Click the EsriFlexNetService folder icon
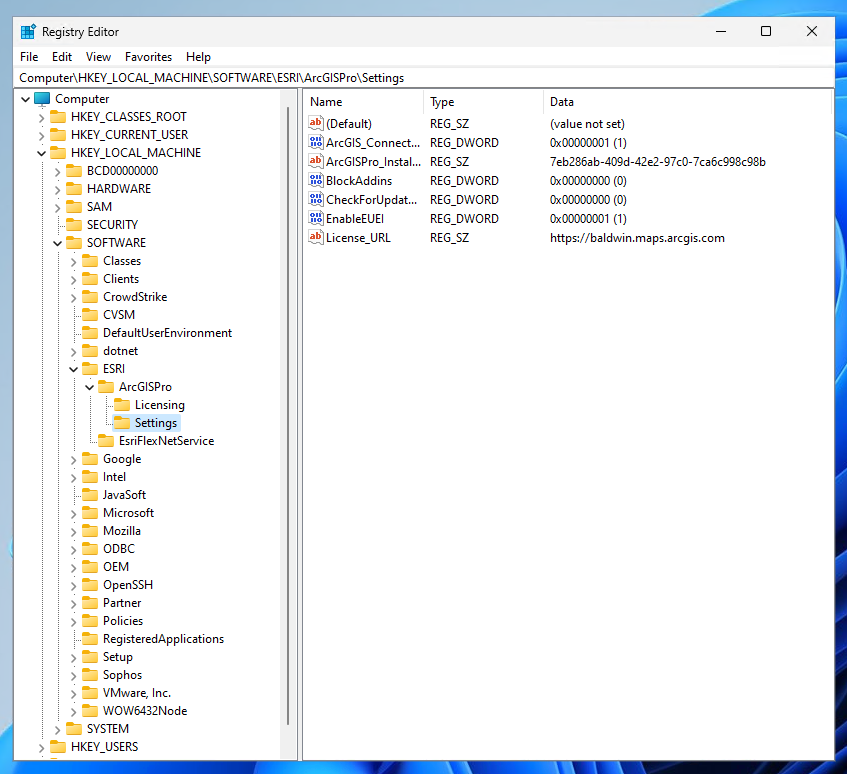 click(106, 441)
